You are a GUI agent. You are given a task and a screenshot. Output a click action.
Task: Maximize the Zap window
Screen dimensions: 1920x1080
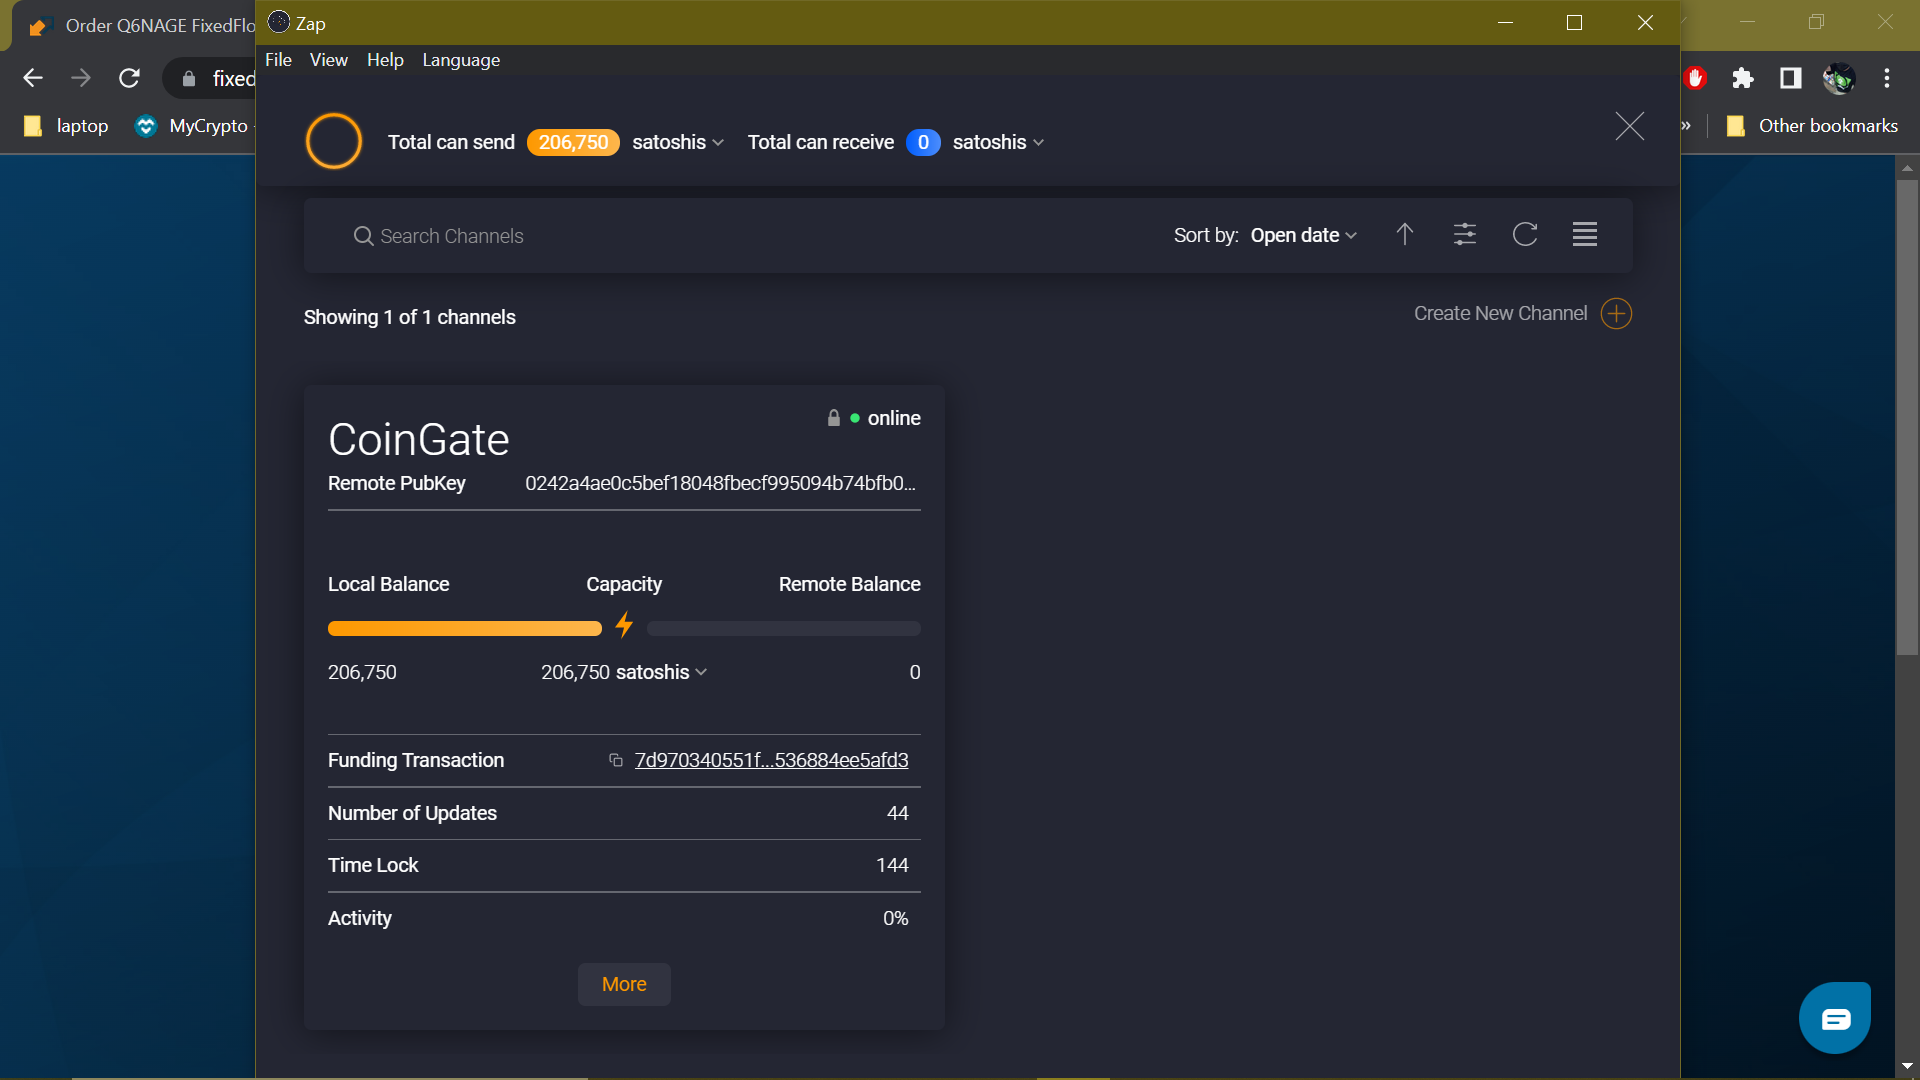[x=1574, y=23]
